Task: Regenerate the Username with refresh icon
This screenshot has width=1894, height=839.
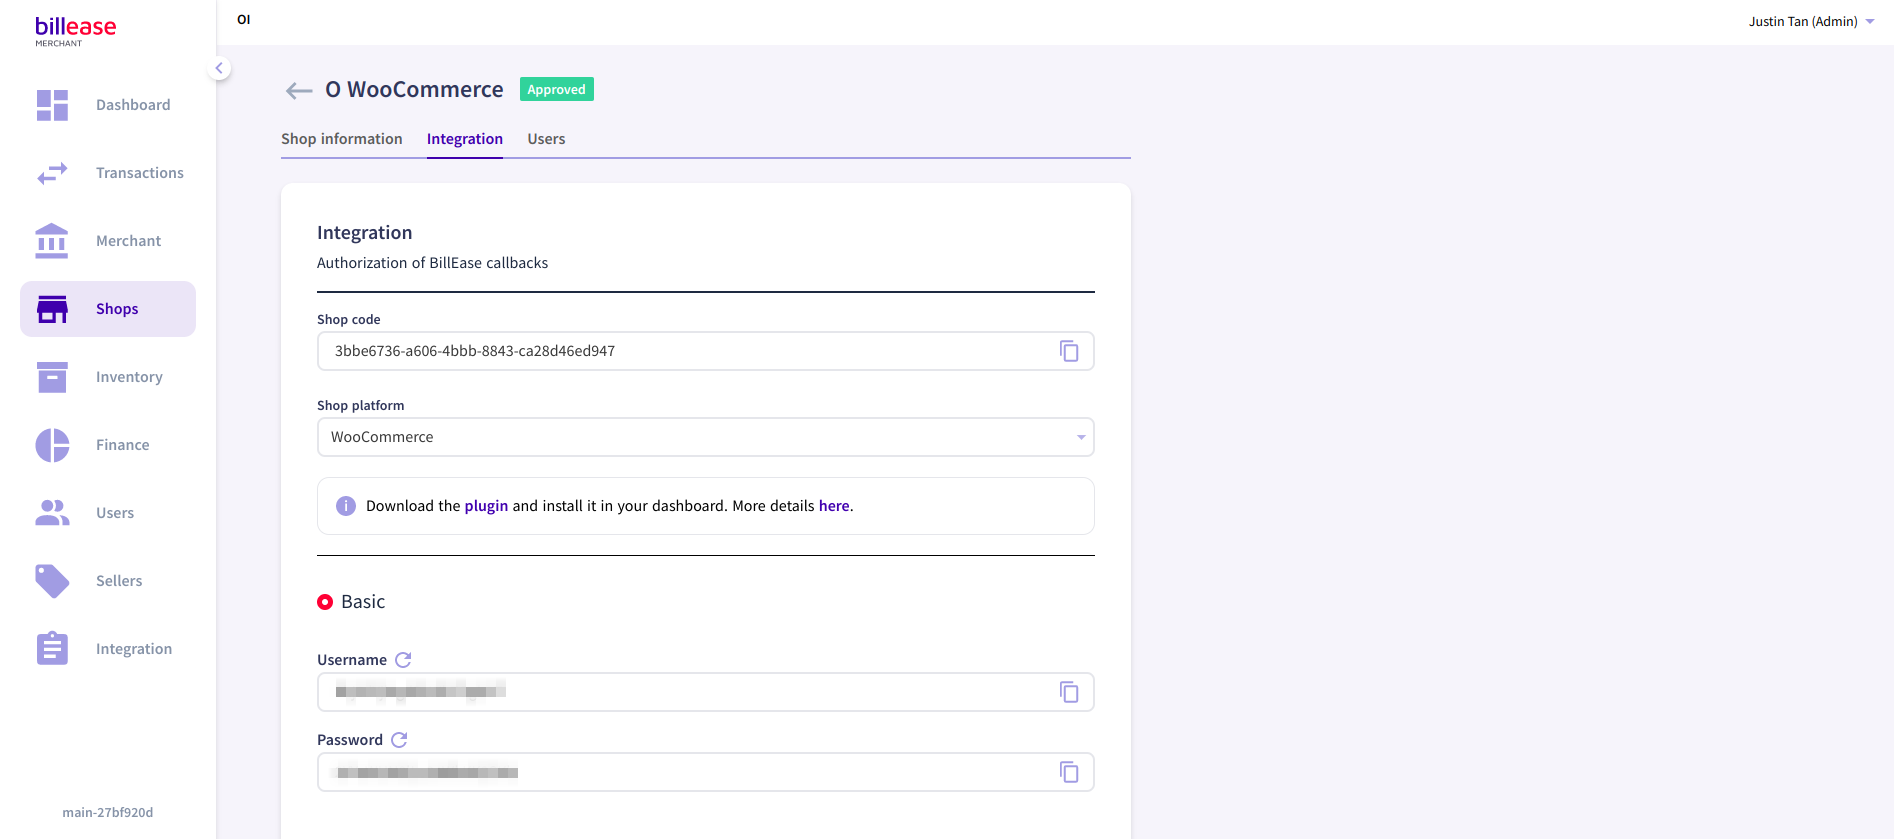Action: click(403, 660)
